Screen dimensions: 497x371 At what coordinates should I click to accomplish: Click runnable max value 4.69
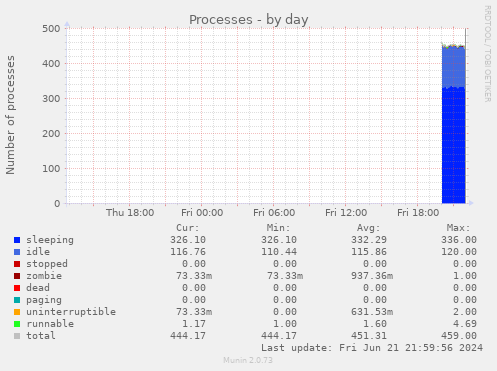tap(465, 324)
